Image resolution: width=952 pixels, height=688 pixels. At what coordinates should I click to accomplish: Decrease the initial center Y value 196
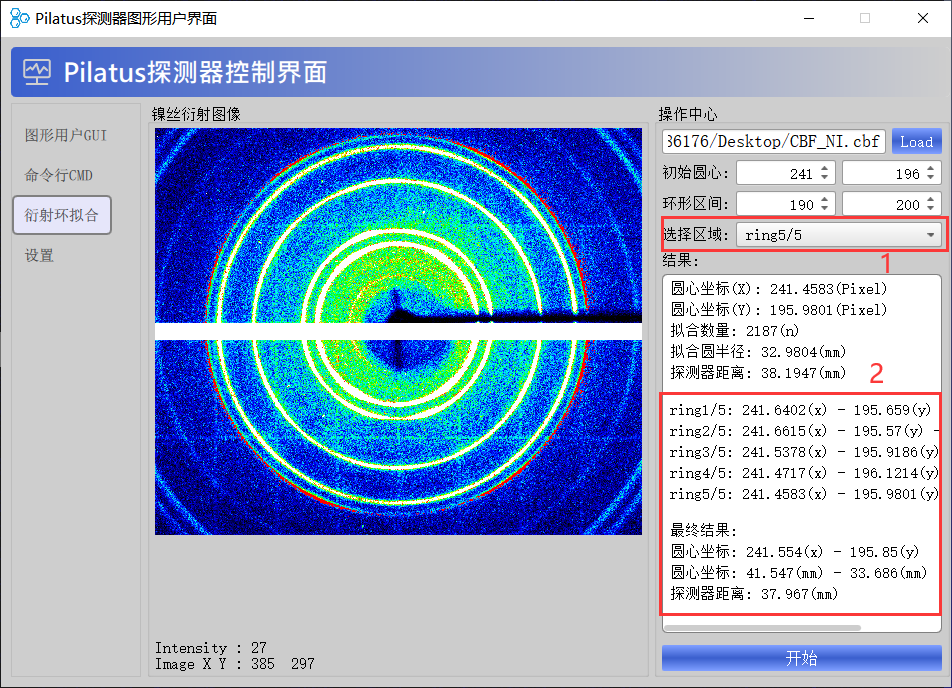931,178
